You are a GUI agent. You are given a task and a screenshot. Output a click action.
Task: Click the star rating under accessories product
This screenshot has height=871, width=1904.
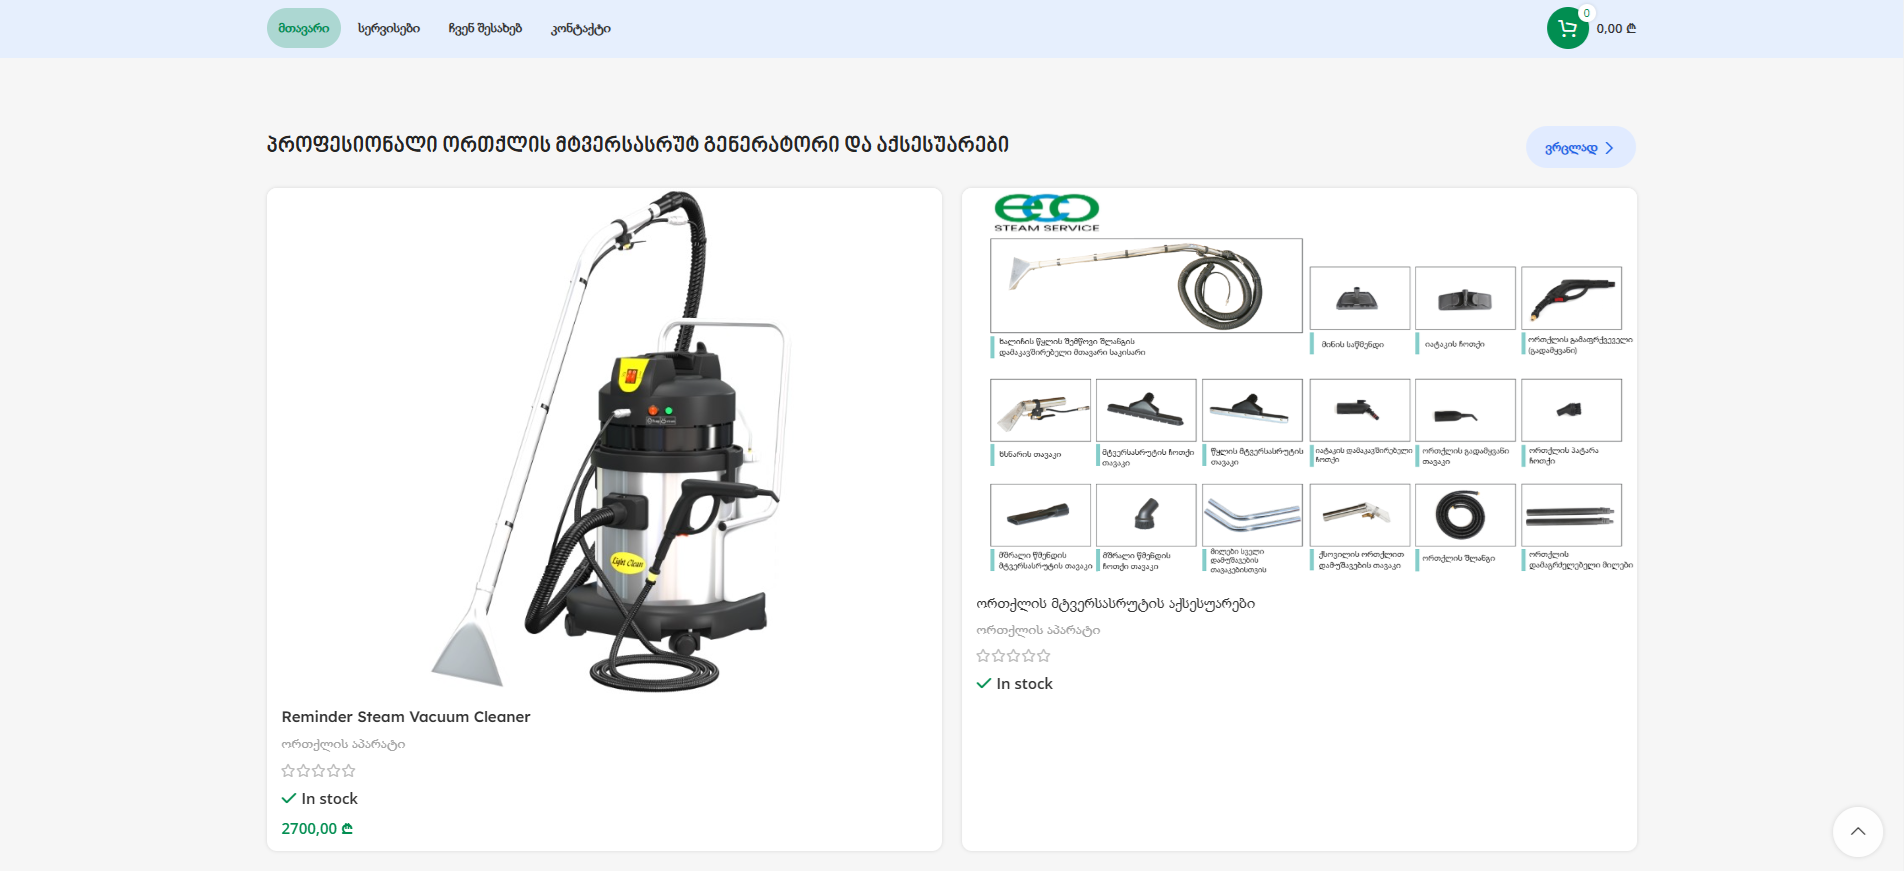click(x=1013, y=656)
